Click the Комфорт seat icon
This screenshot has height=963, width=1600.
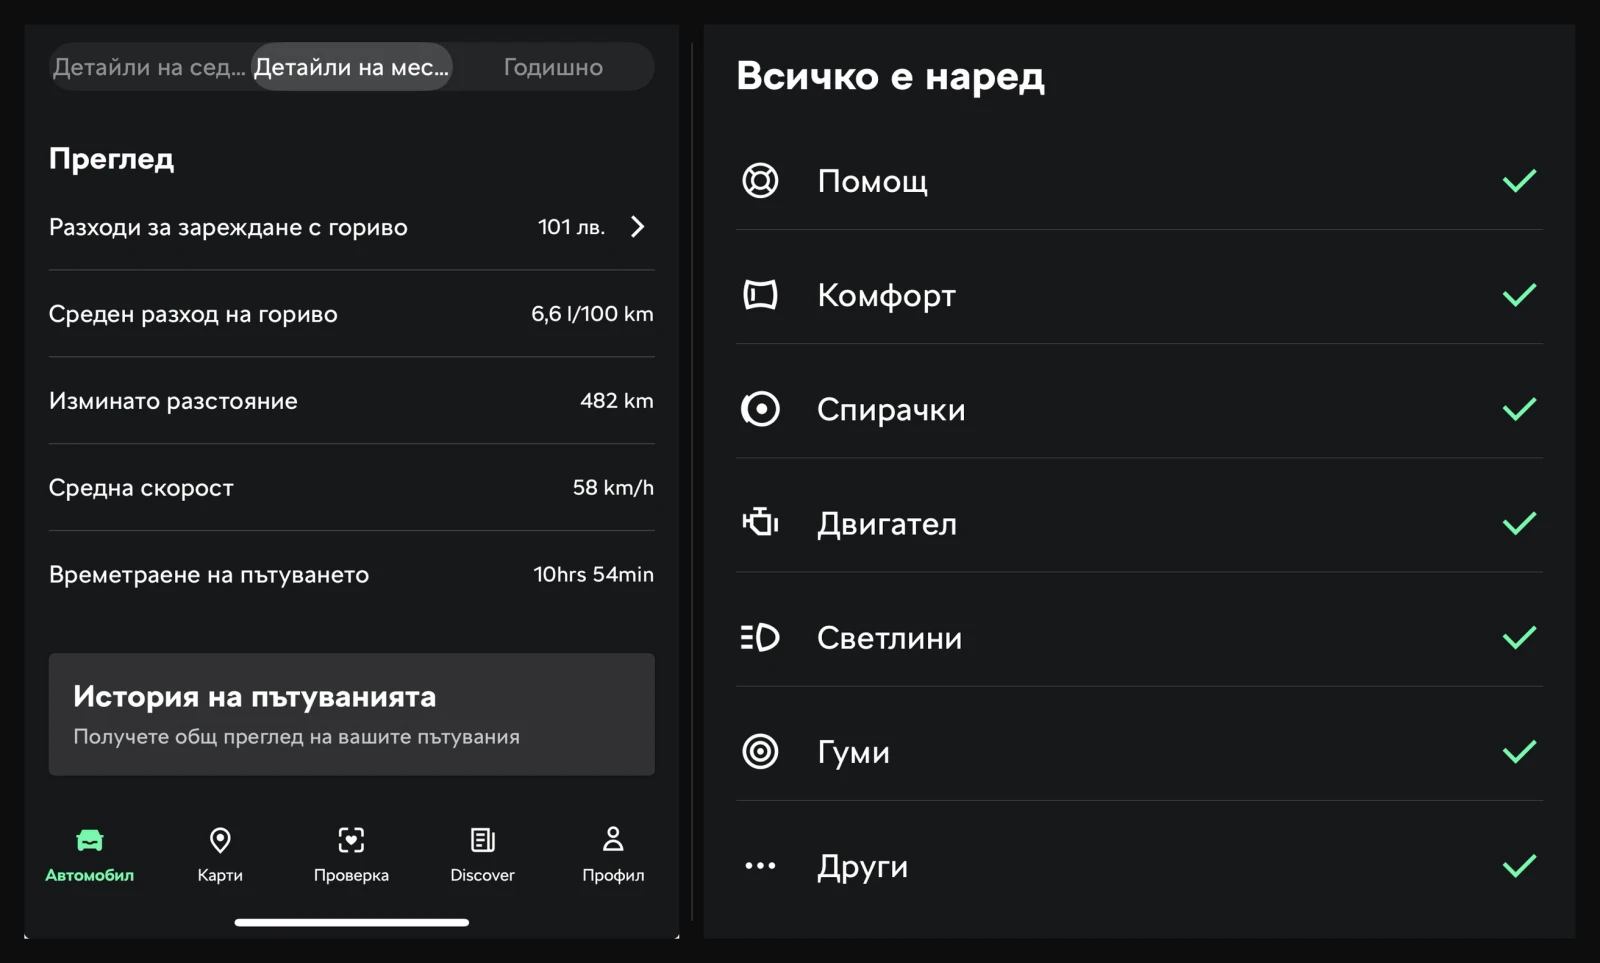pos(760,295)
